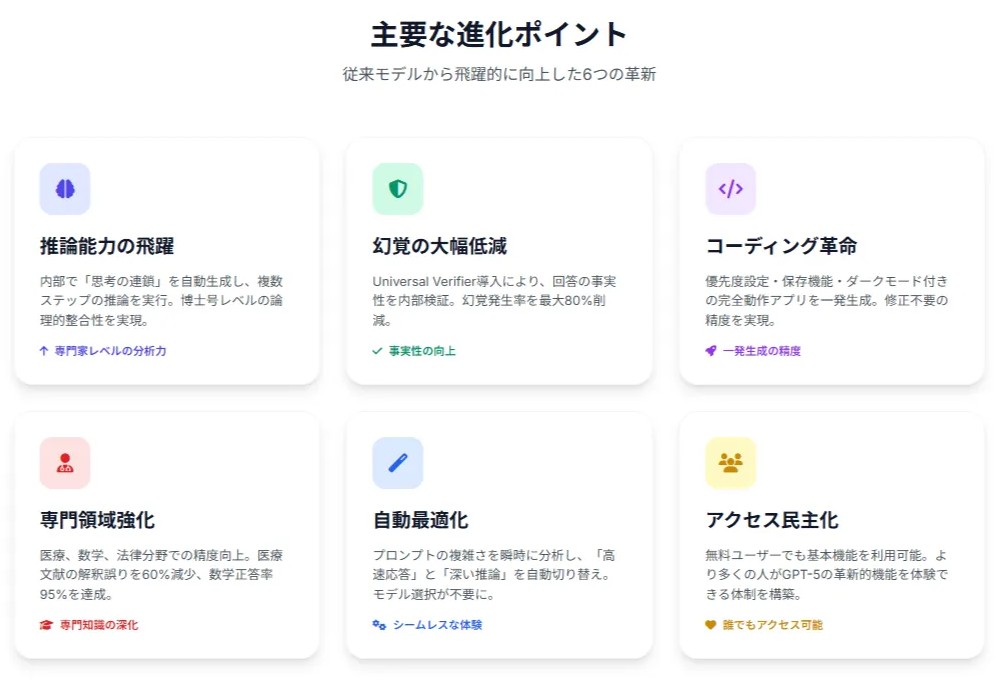The height and width of the screenshot is (680, 1005).
Task: Click the blue wand icon for 自動最適化
Action: click(x=398, y=463)
